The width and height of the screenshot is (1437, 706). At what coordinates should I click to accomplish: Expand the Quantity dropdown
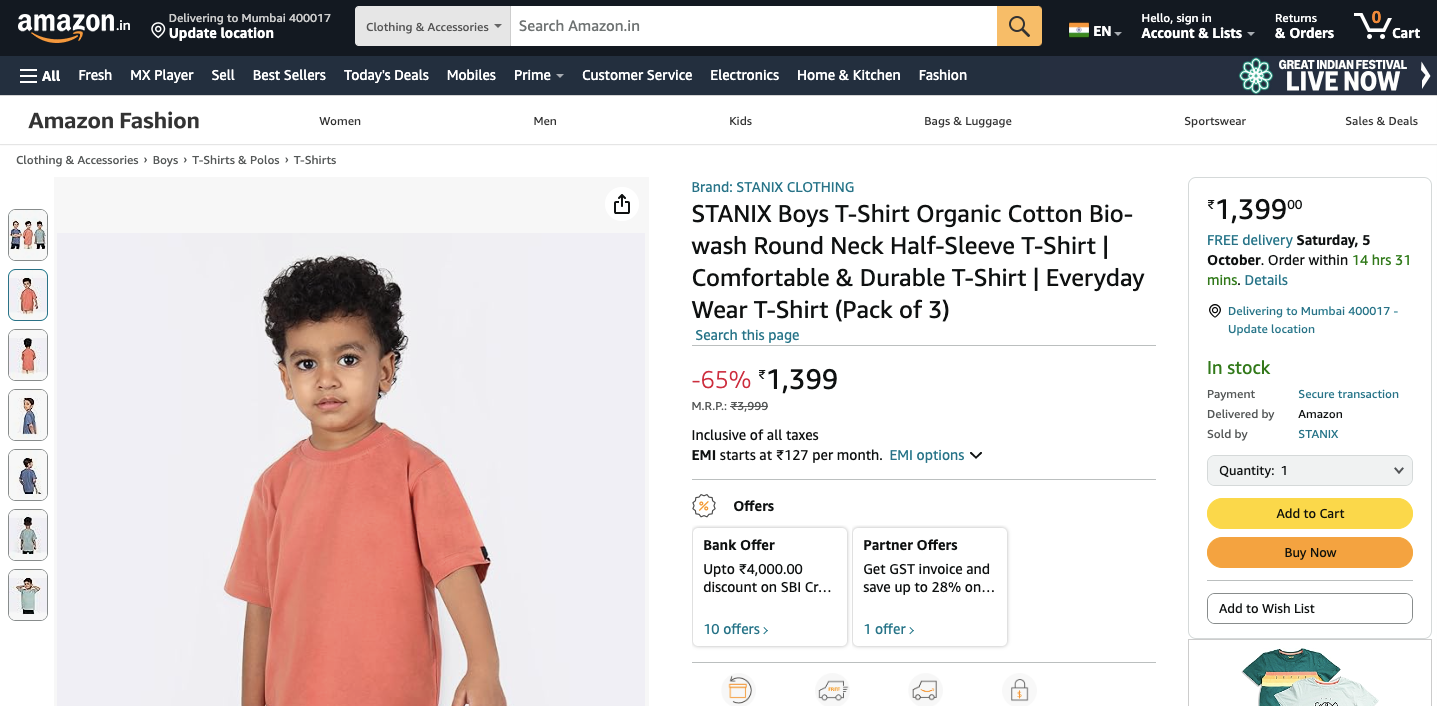click(x=1309, y=470)
